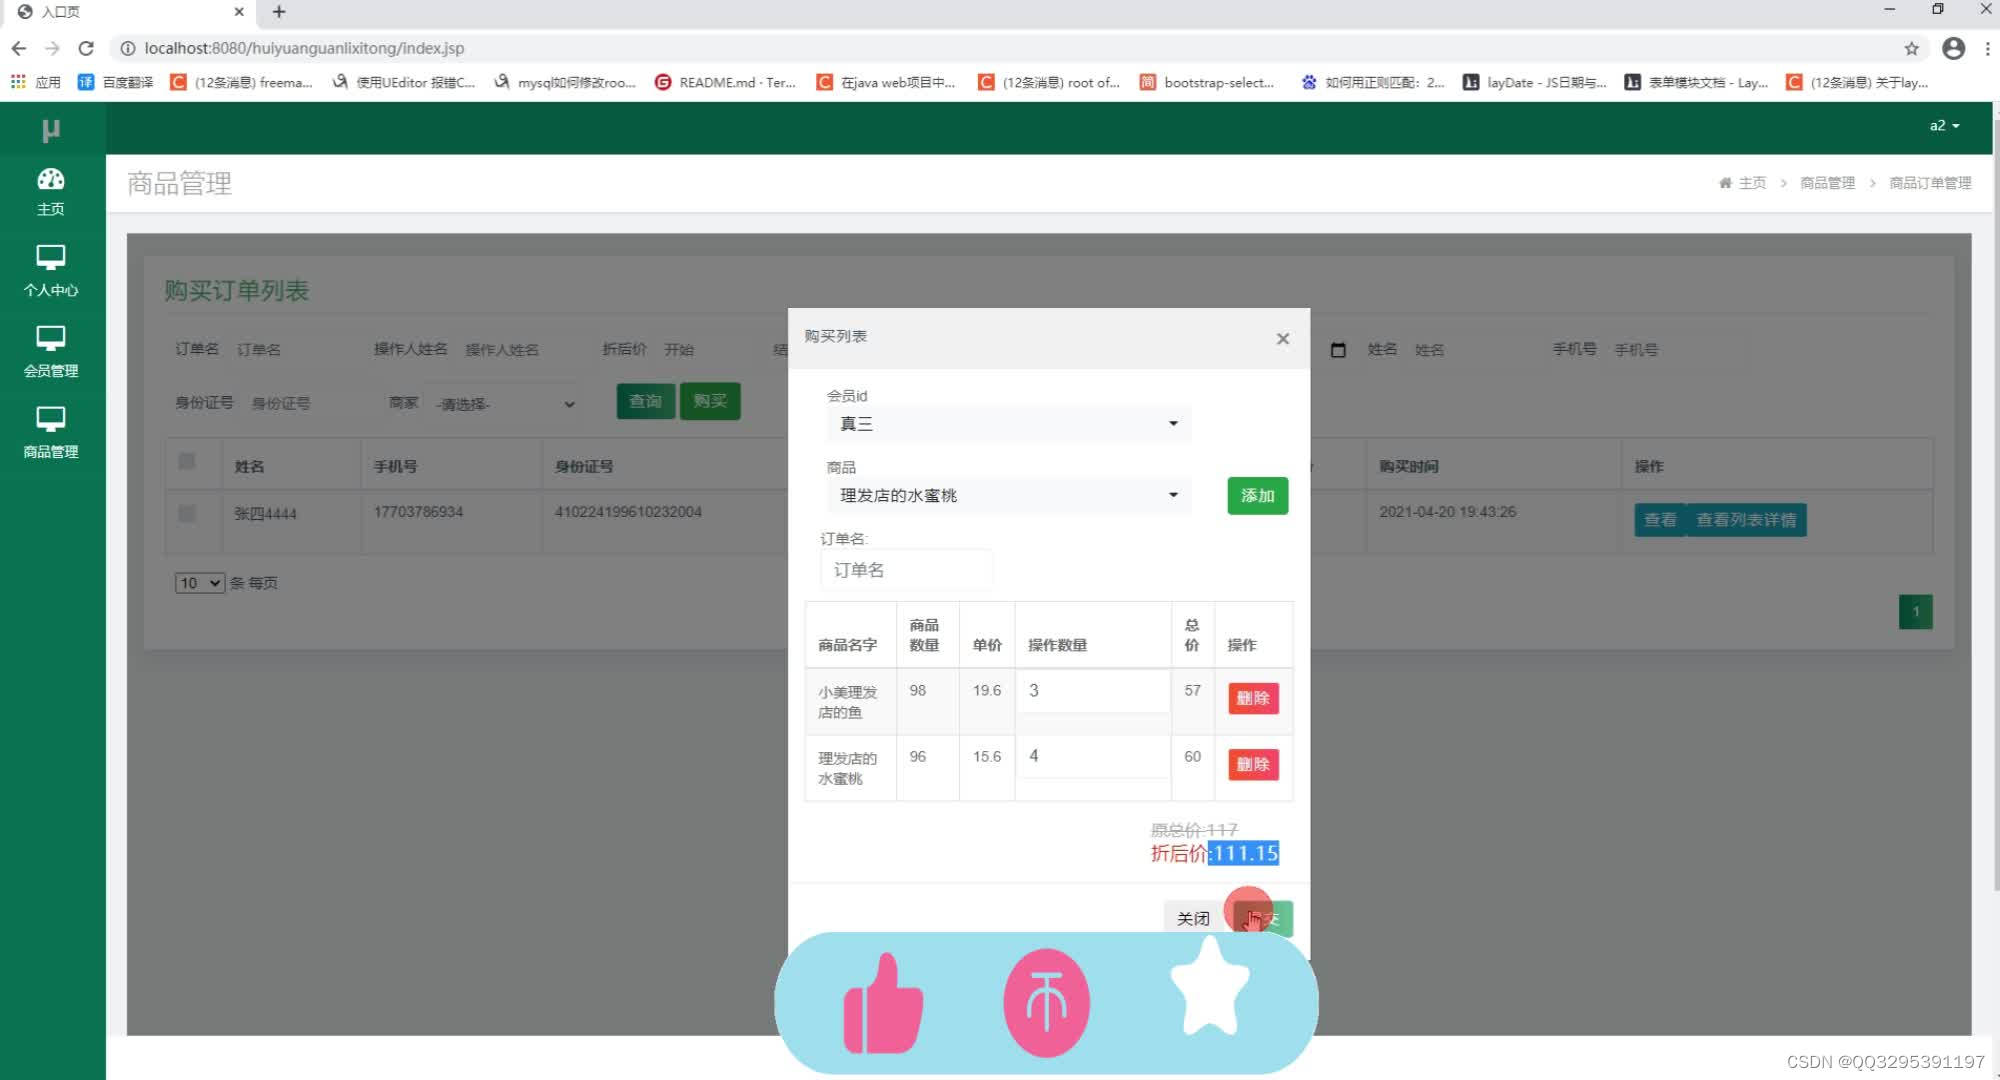Viewport: 2000px width, 1080px height.
Task: Click the sidebar logo icon at top
Action: pyautogui.click(x=51, y=129)
